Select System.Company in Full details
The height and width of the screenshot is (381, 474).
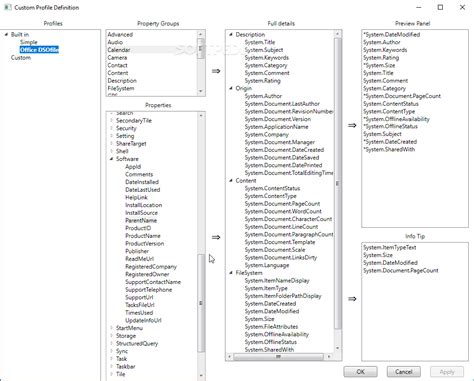click(267, 134)
